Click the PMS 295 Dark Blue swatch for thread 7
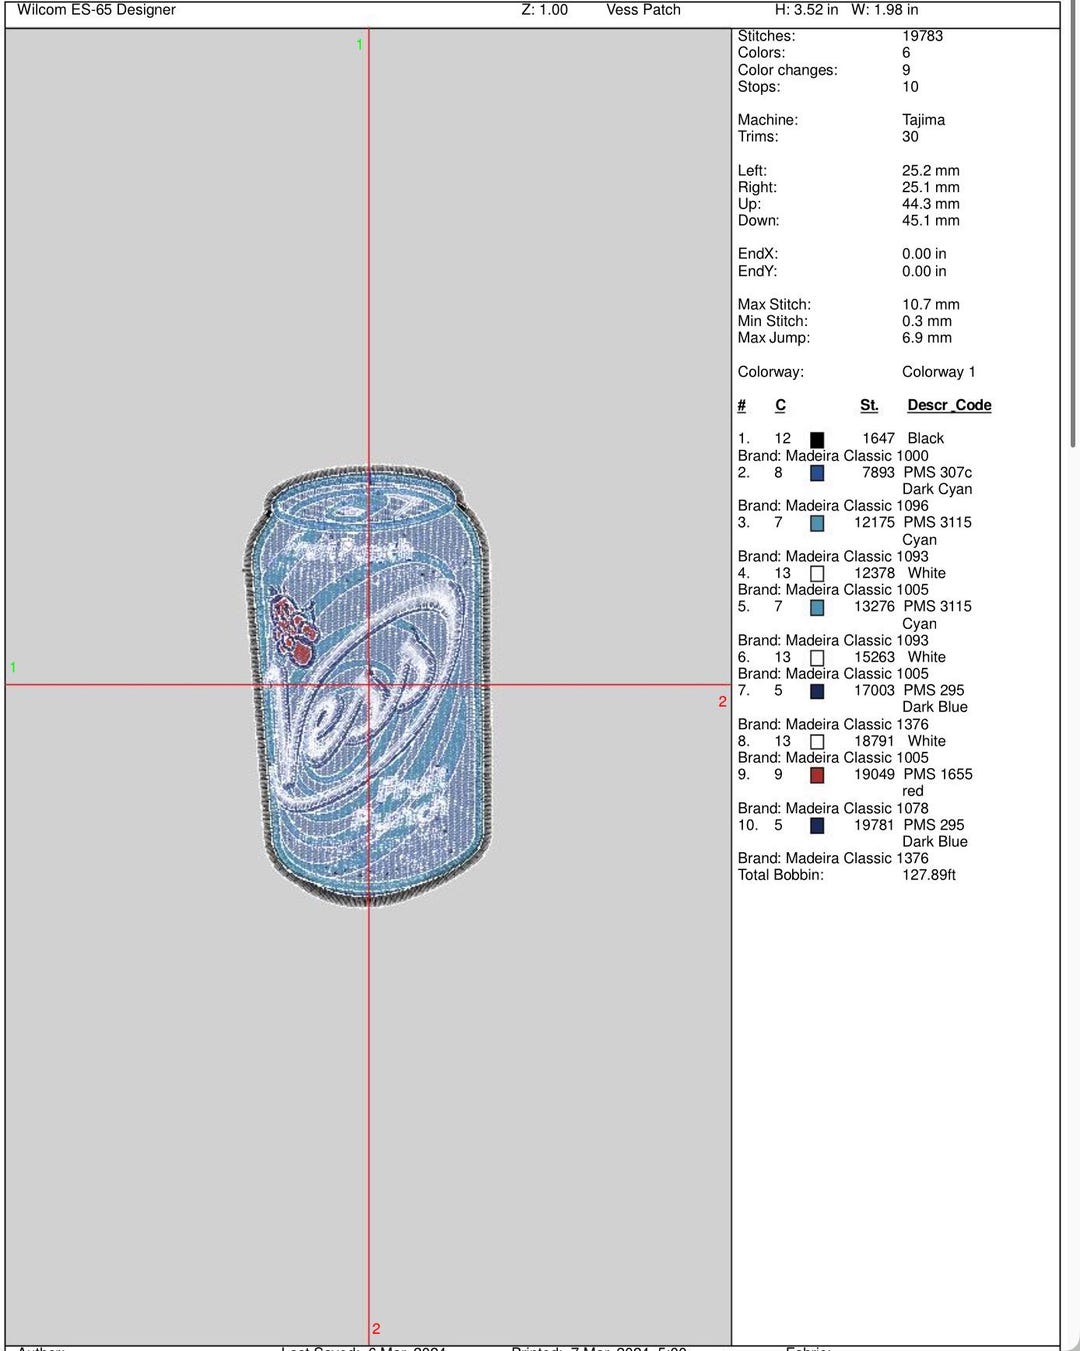This screenshot has width=1080, height=1351. point(818,691)
